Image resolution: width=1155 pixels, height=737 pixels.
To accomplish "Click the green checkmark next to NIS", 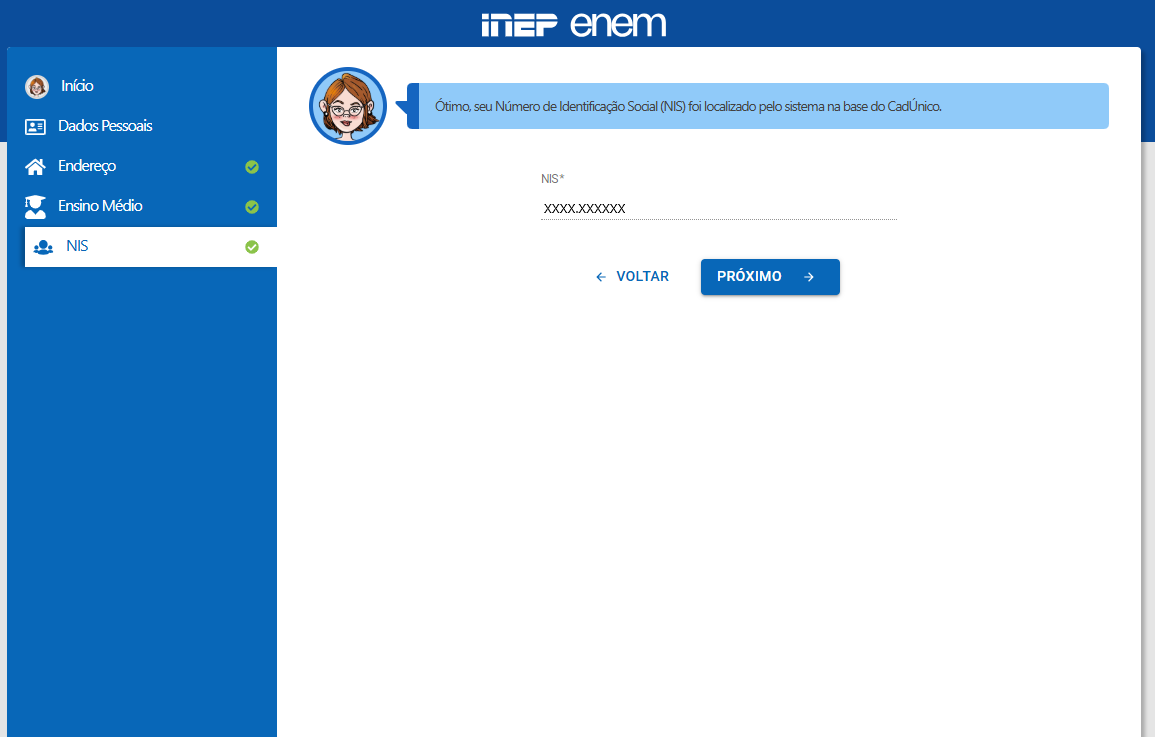I will [252, 247].
